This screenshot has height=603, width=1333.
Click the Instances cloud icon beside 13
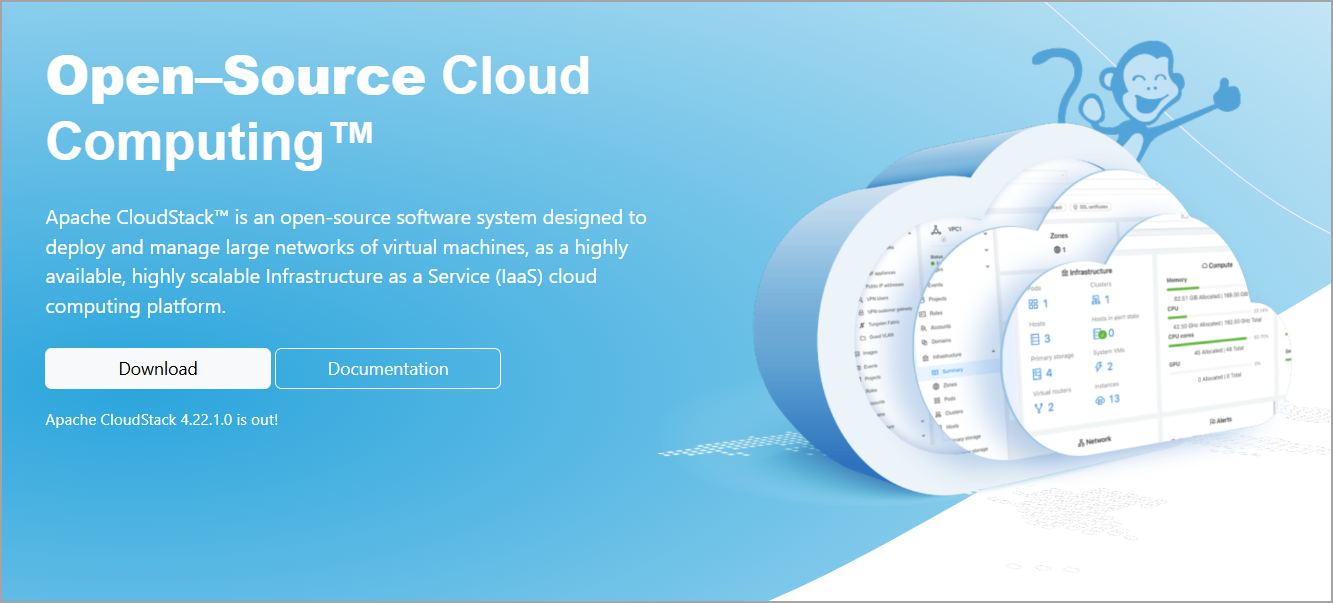pyautogui.click(x=1100, y=400)
